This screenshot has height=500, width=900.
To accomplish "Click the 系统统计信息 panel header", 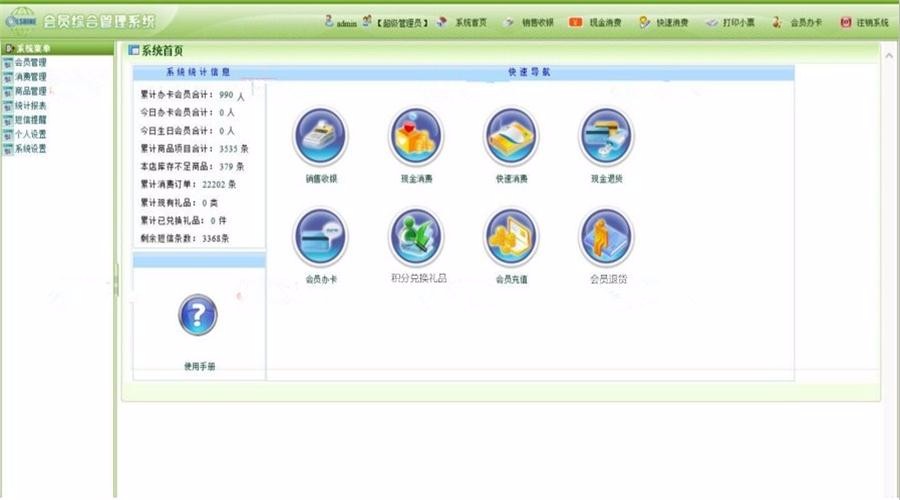I will (198, 72).
